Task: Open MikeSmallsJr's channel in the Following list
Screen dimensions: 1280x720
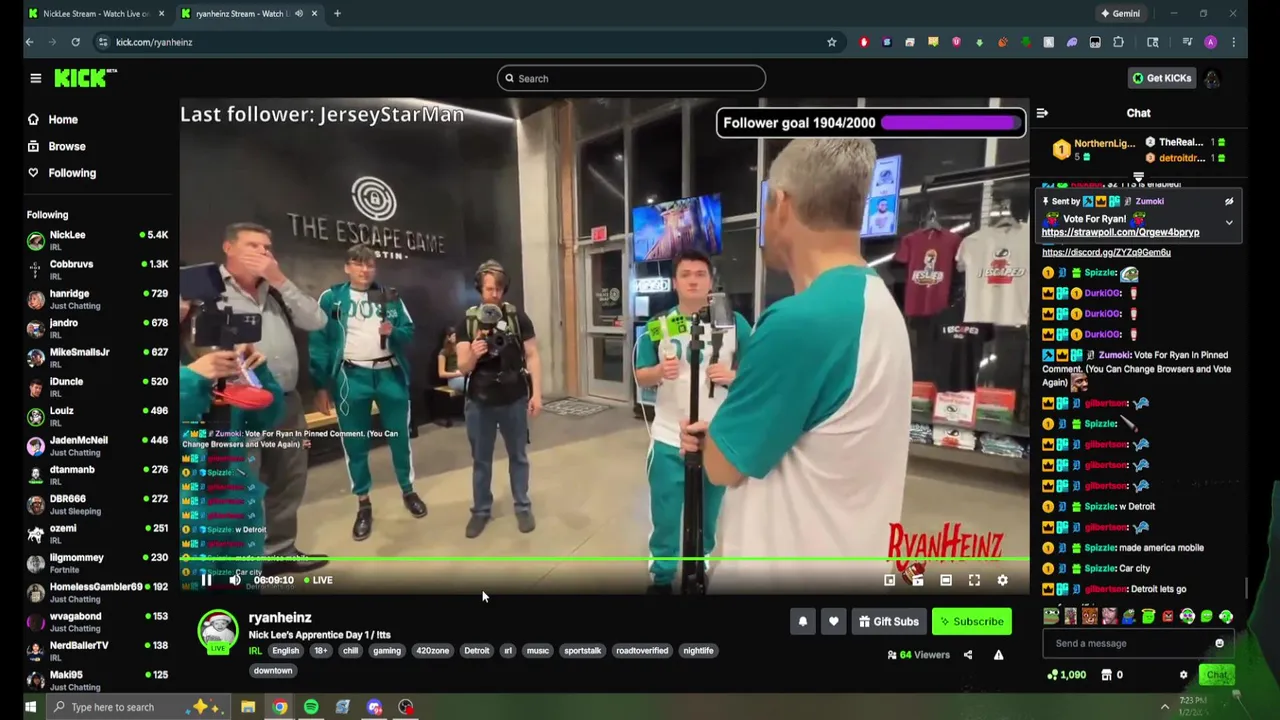Action: pos(98,357)
